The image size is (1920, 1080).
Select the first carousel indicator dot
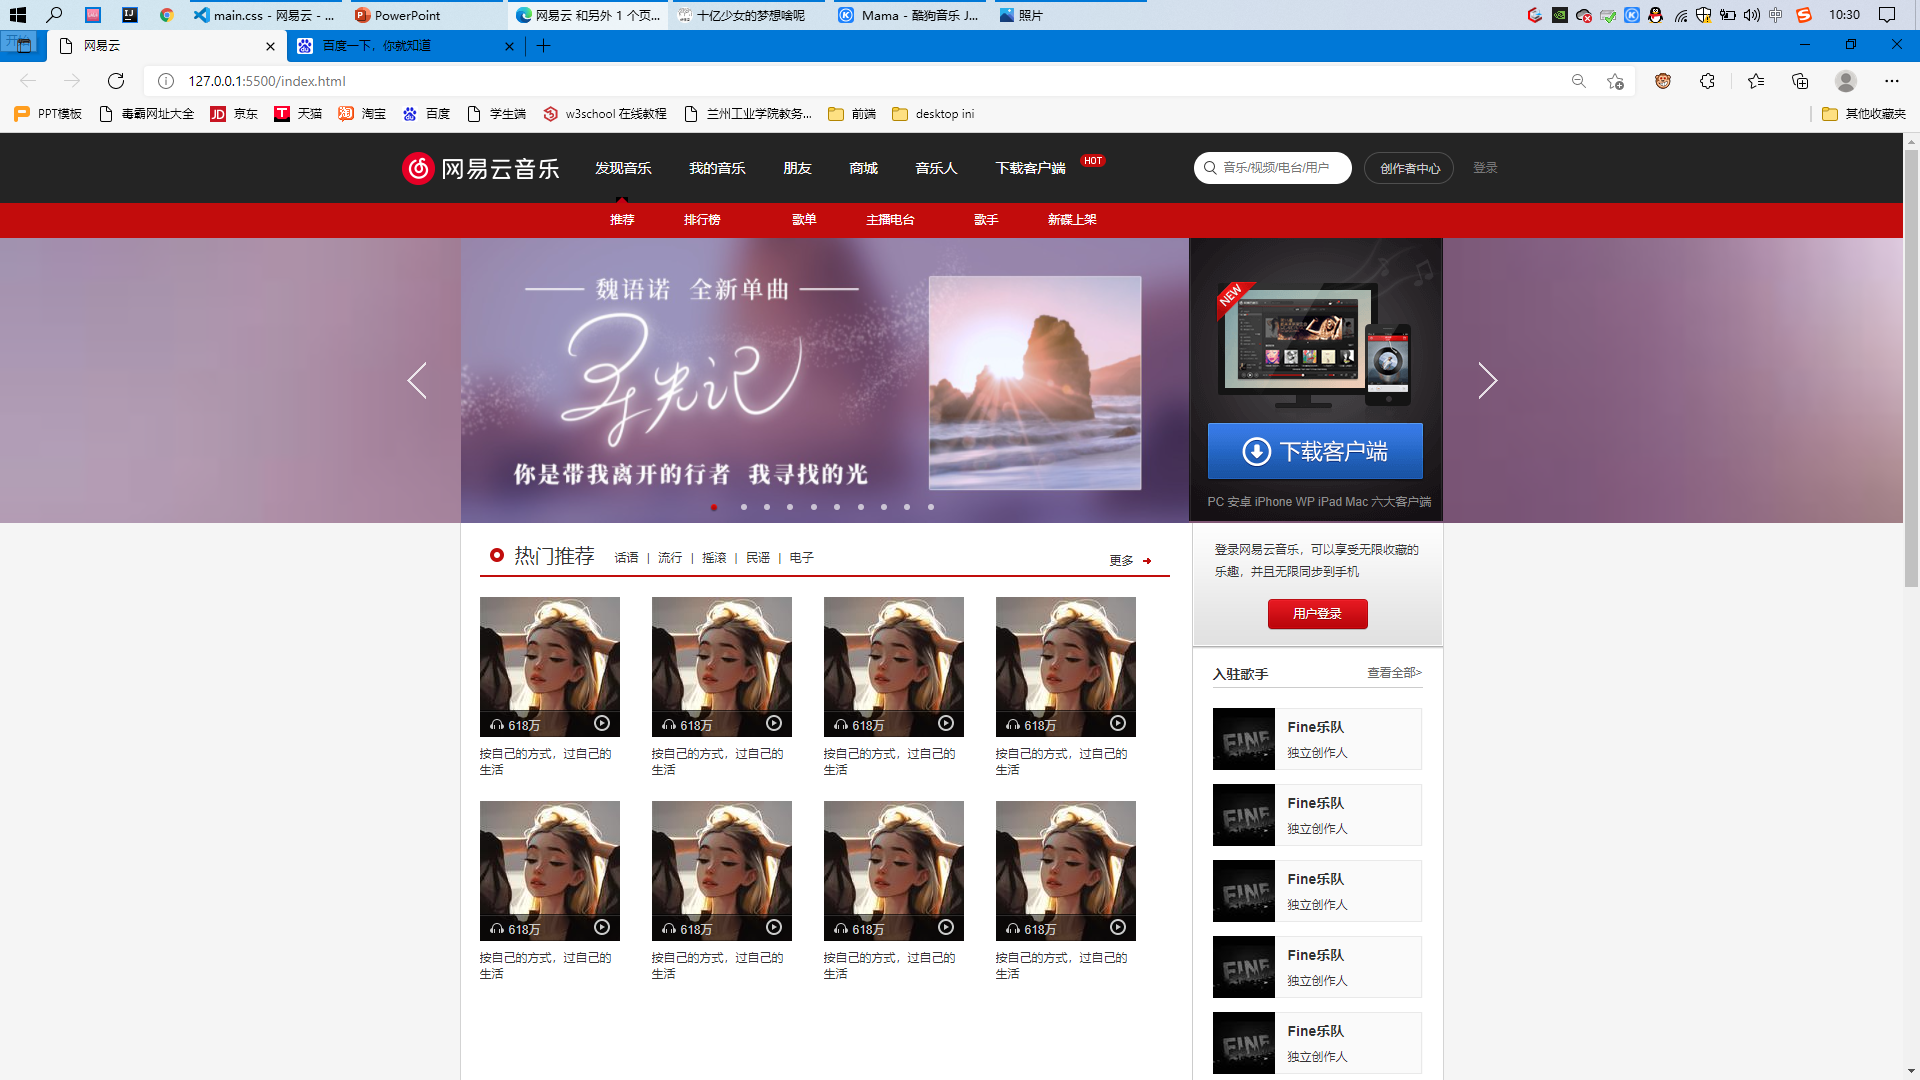point(714,507)
